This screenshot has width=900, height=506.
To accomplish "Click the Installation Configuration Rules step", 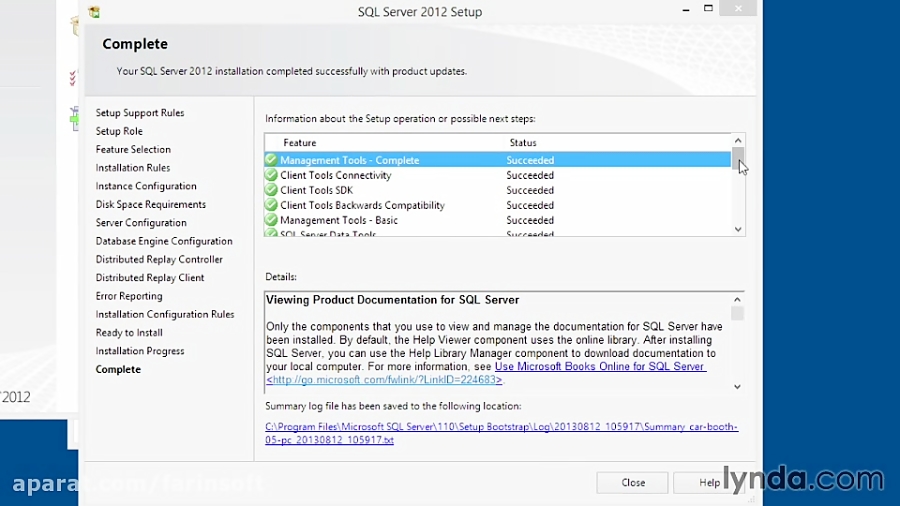I will [x=165, y=314].
